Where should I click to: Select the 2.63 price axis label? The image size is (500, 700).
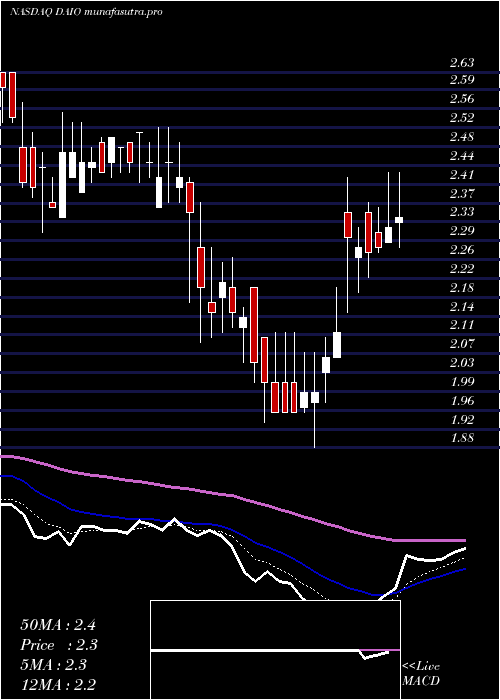pos(462,62)
